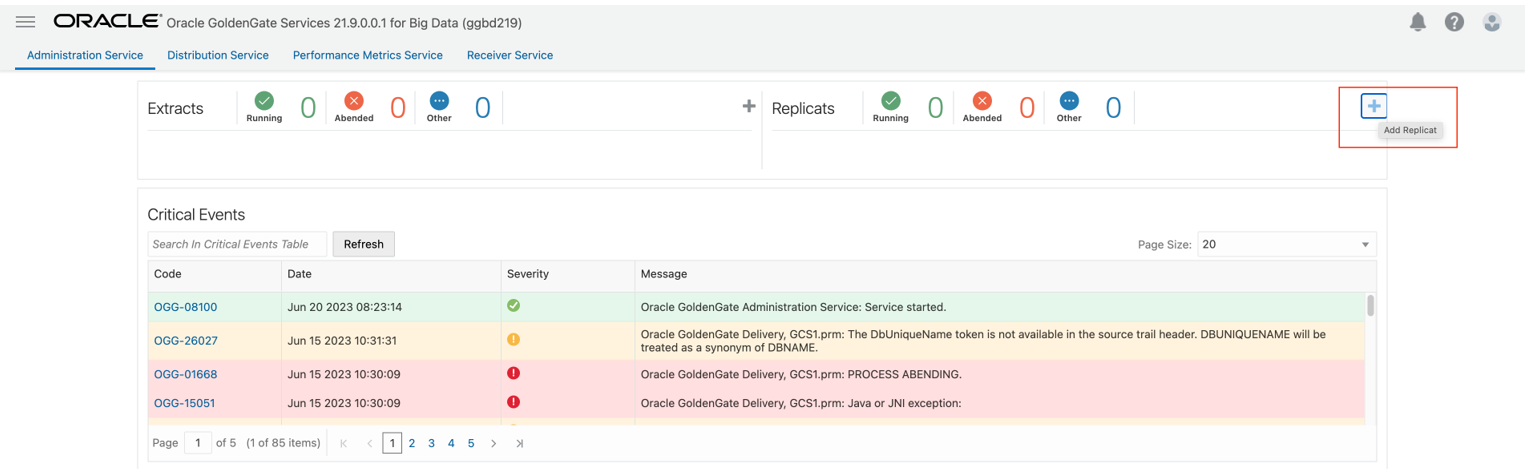The image size is (1529, 469).
Task: Click the Extracts Running status icon
Action: pos(264,100)
